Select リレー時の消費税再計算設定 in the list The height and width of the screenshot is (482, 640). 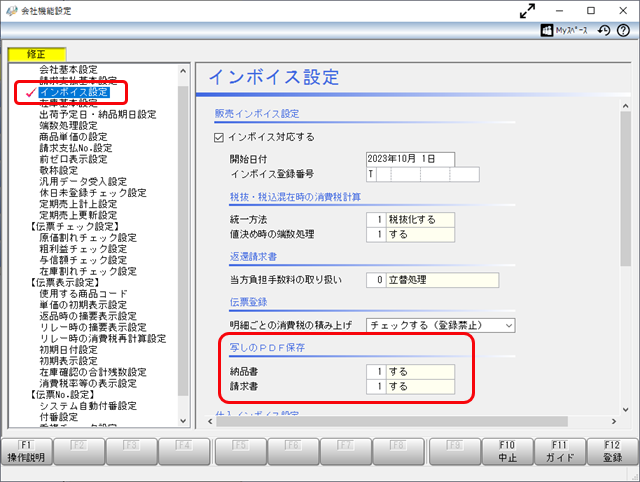(102, 339)
